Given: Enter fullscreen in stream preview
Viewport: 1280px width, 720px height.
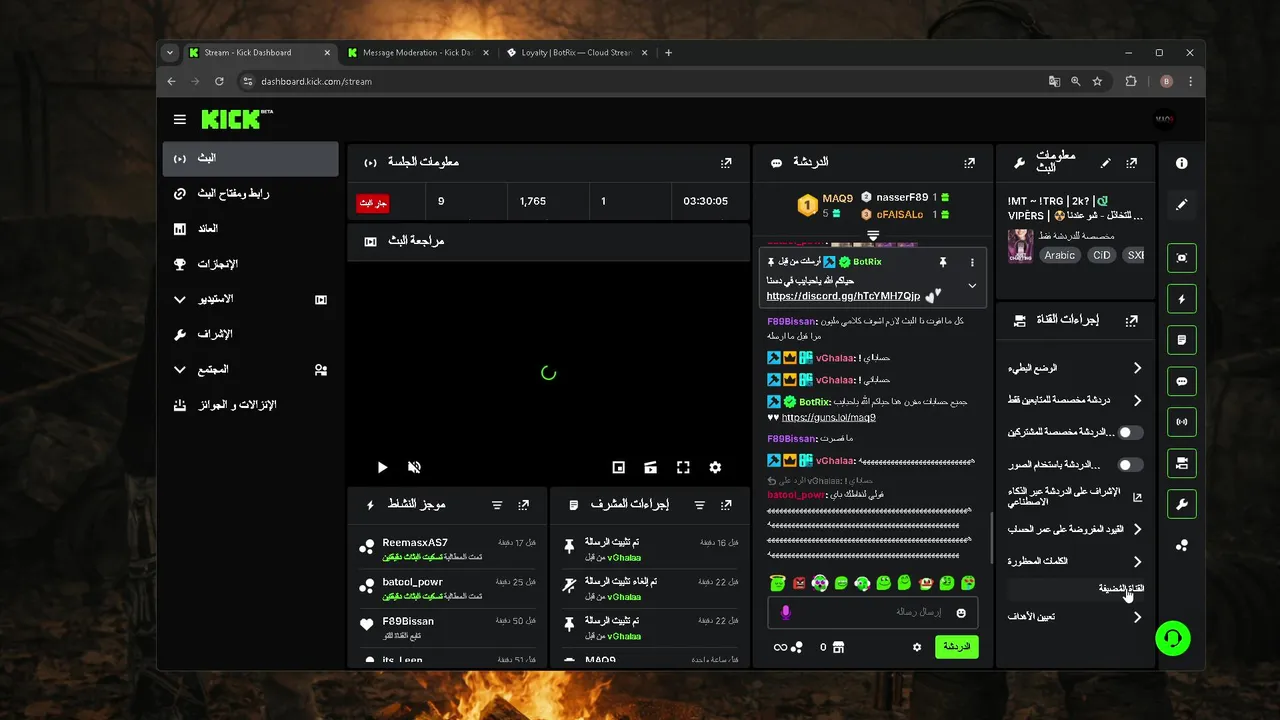Looking at the screenshot, I should (683, 467).
